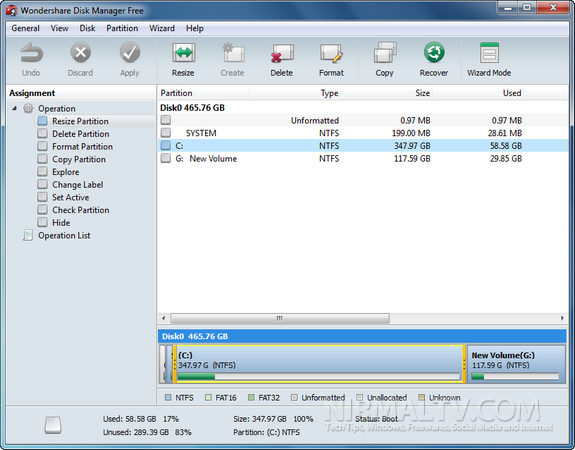
Task: Select the Disk0 465.76 GB list row
Action: click(x=363, y=108)
